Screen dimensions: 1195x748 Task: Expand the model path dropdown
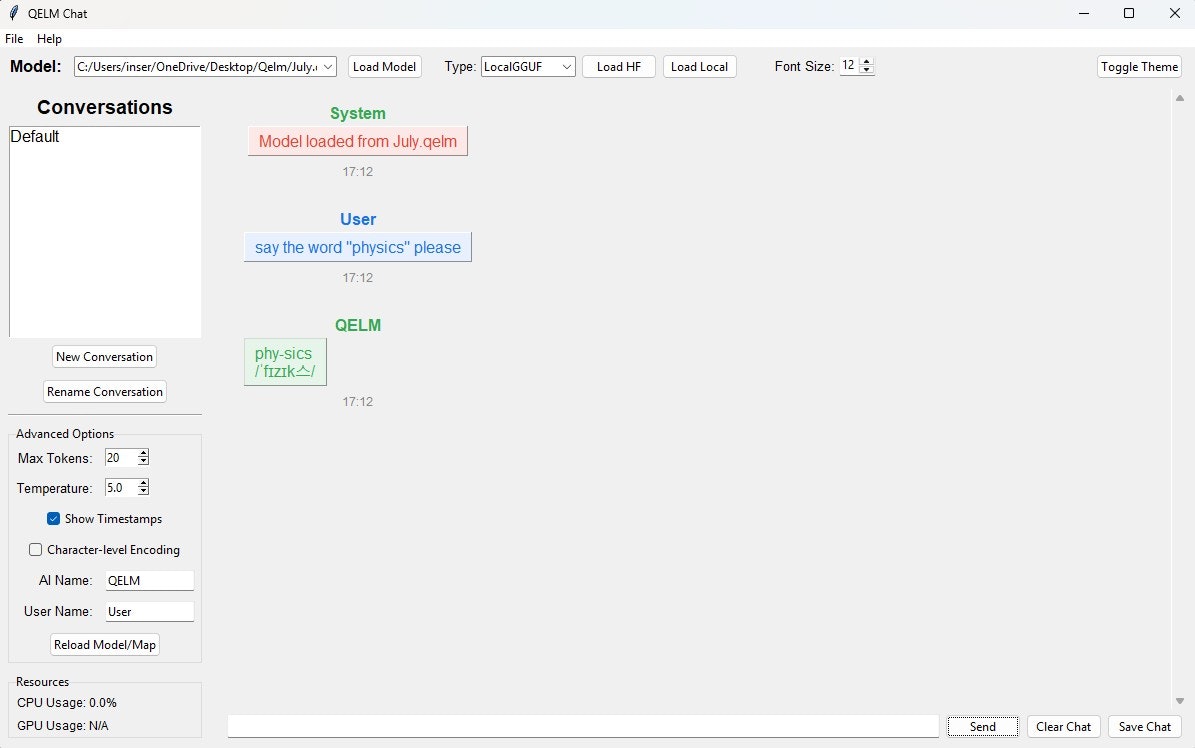coord(328,66)
